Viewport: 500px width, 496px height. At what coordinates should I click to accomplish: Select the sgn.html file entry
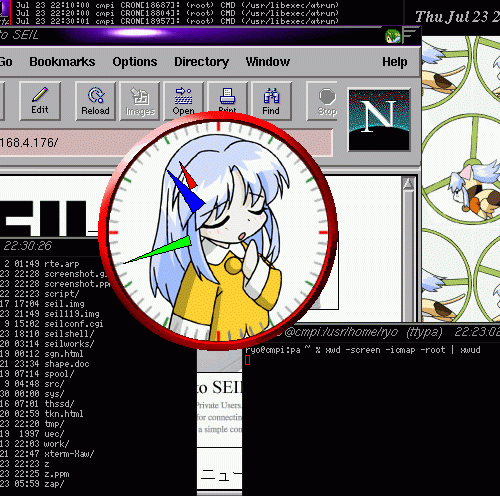pos(64,354)
